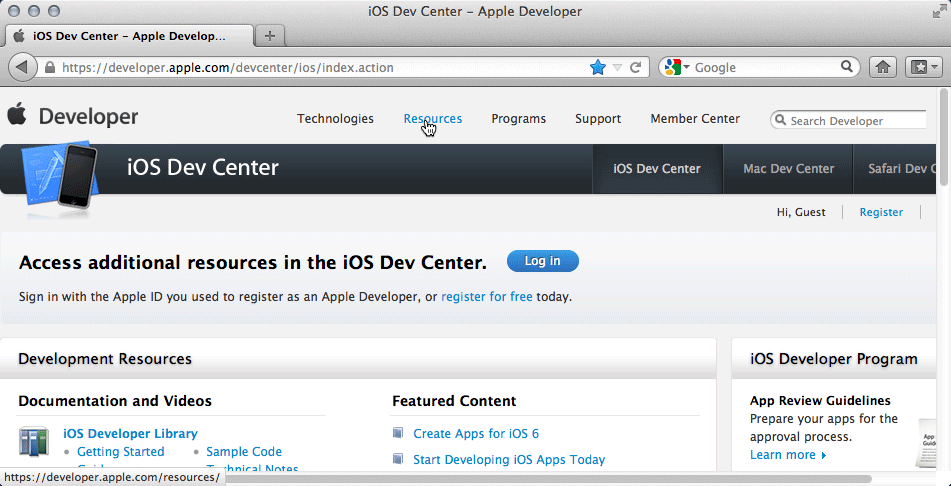Open the Support menu

(598, 119)
